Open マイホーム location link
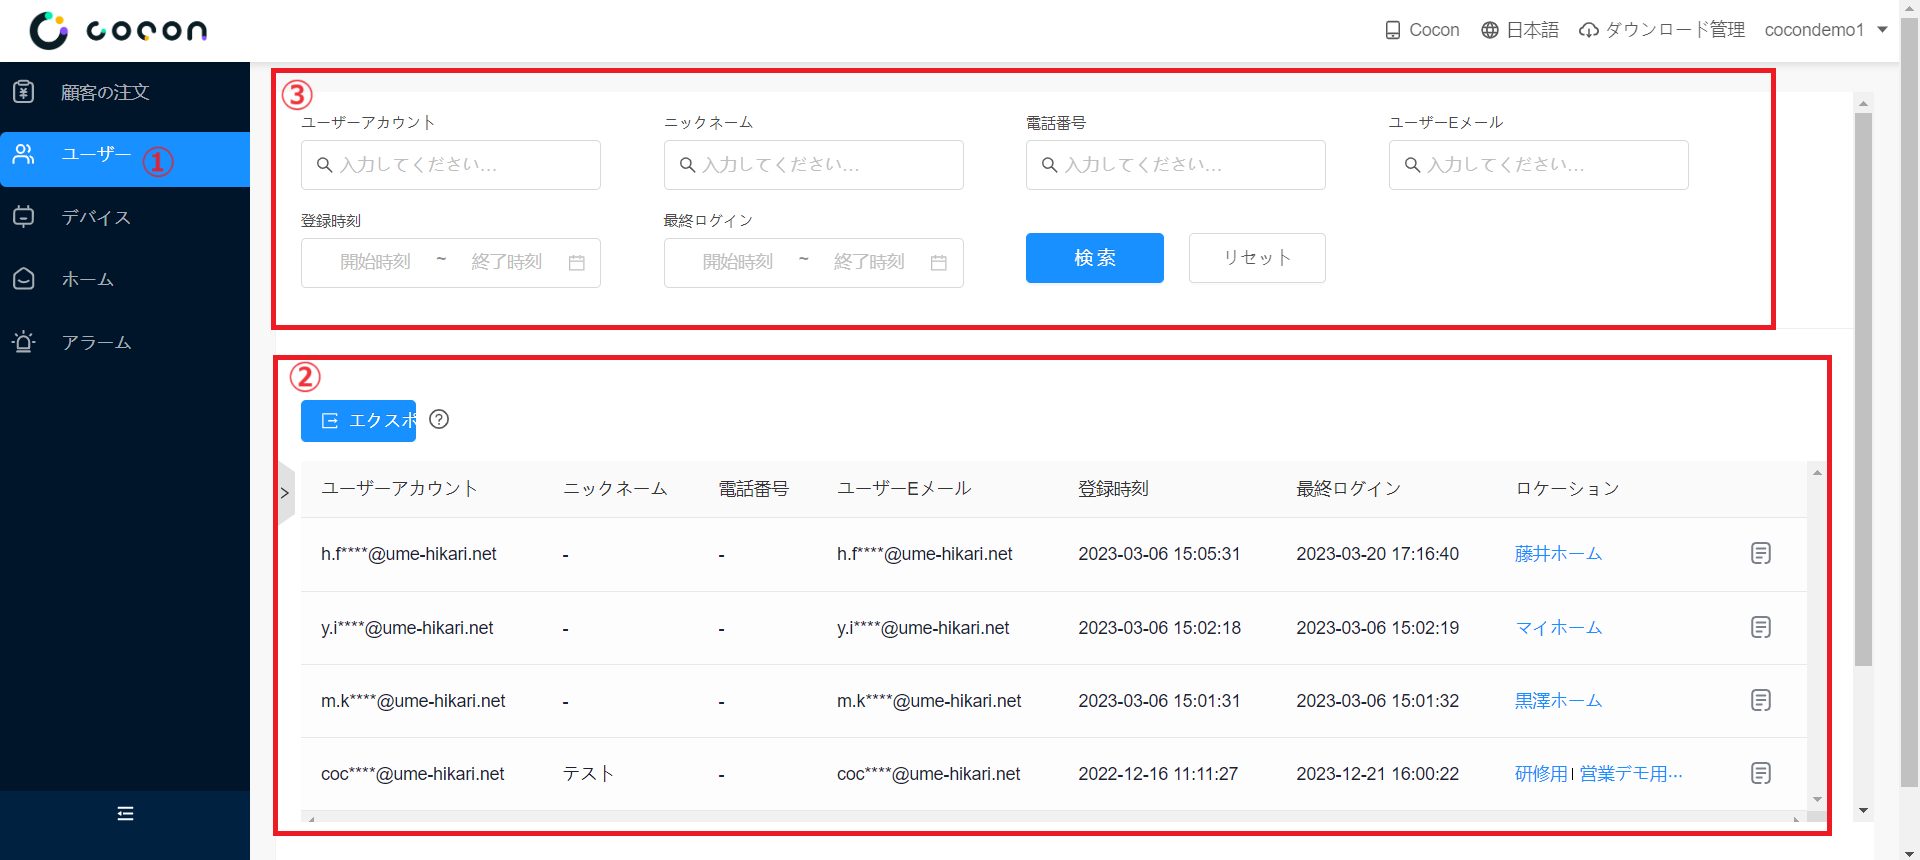This screenshot has width=1920, height=860. (x=1558, y=628)
